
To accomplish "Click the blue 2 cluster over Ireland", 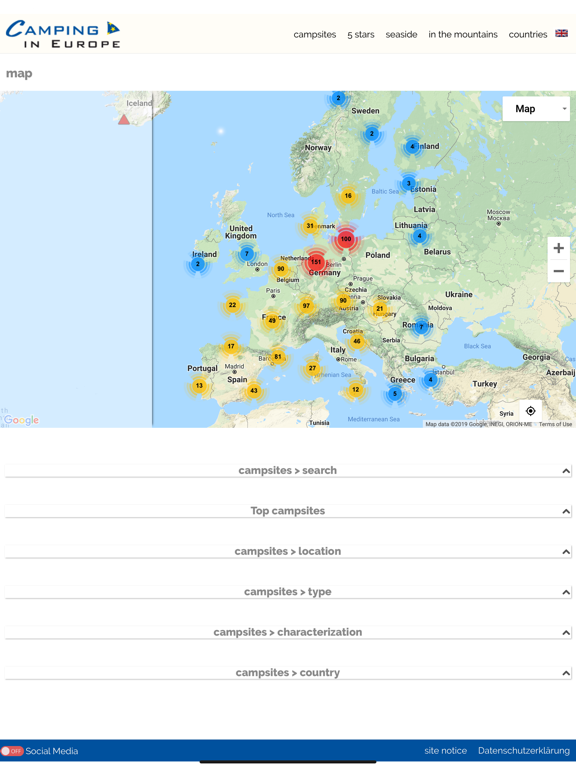I will tap(198, 264).
